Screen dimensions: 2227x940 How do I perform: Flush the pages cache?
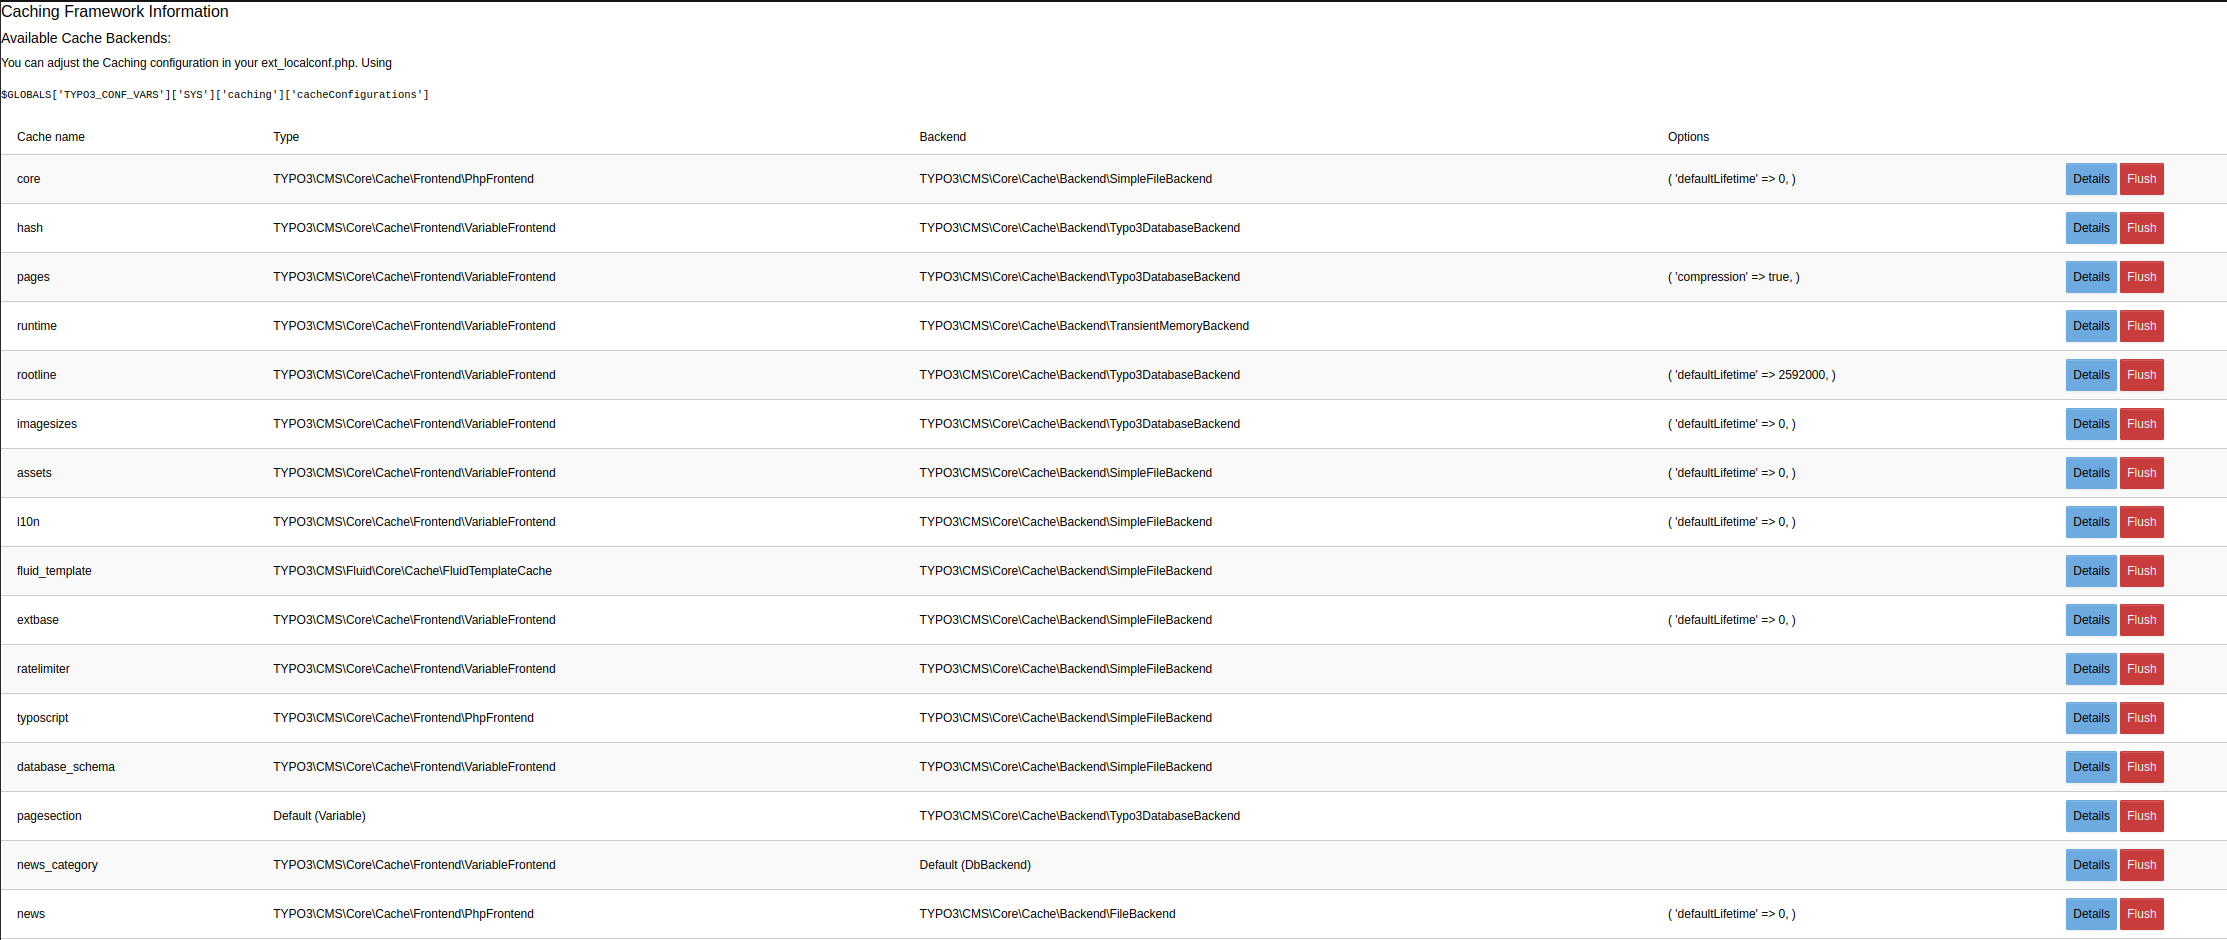click(x=2142, y=277)
